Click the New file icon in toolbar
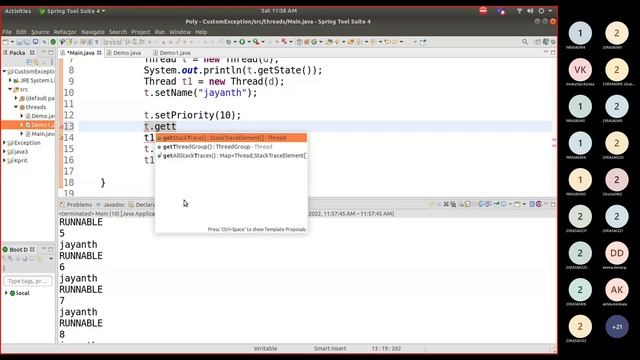640x360 pixels. pos(6,42)
